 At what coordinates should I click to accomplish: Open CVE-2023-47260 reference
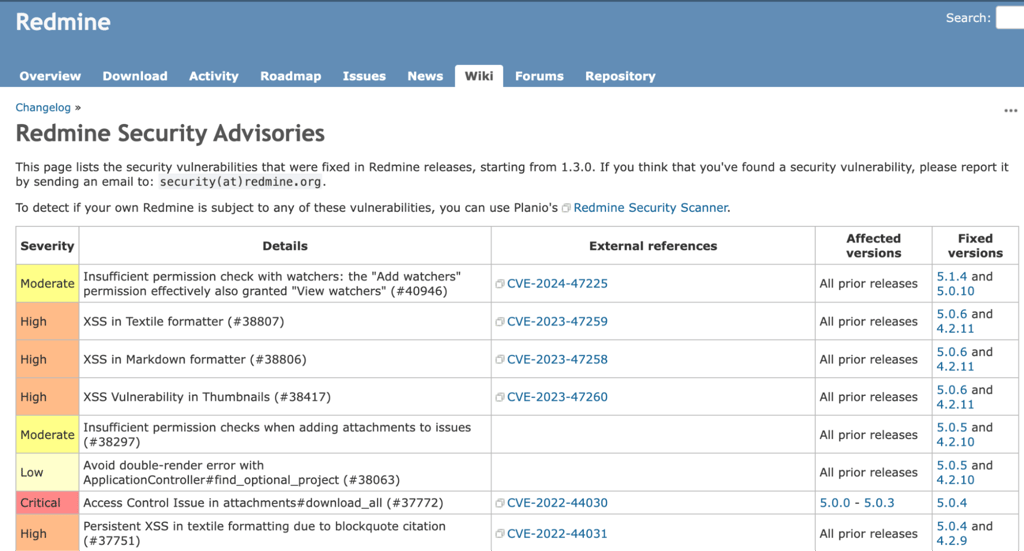tap(557, 397)
